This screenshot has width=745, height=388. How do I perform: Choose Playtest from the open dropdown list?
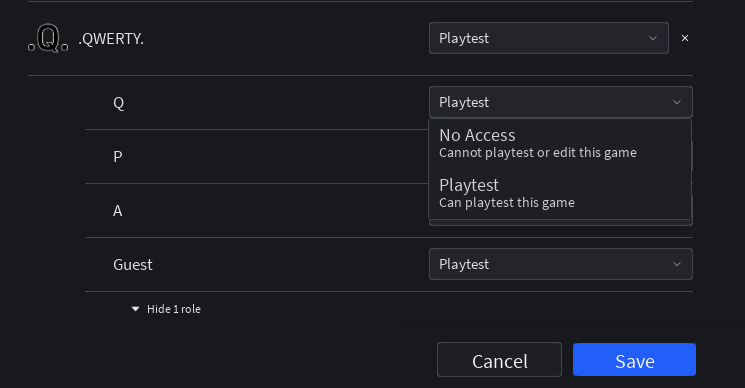pos(560,193)
